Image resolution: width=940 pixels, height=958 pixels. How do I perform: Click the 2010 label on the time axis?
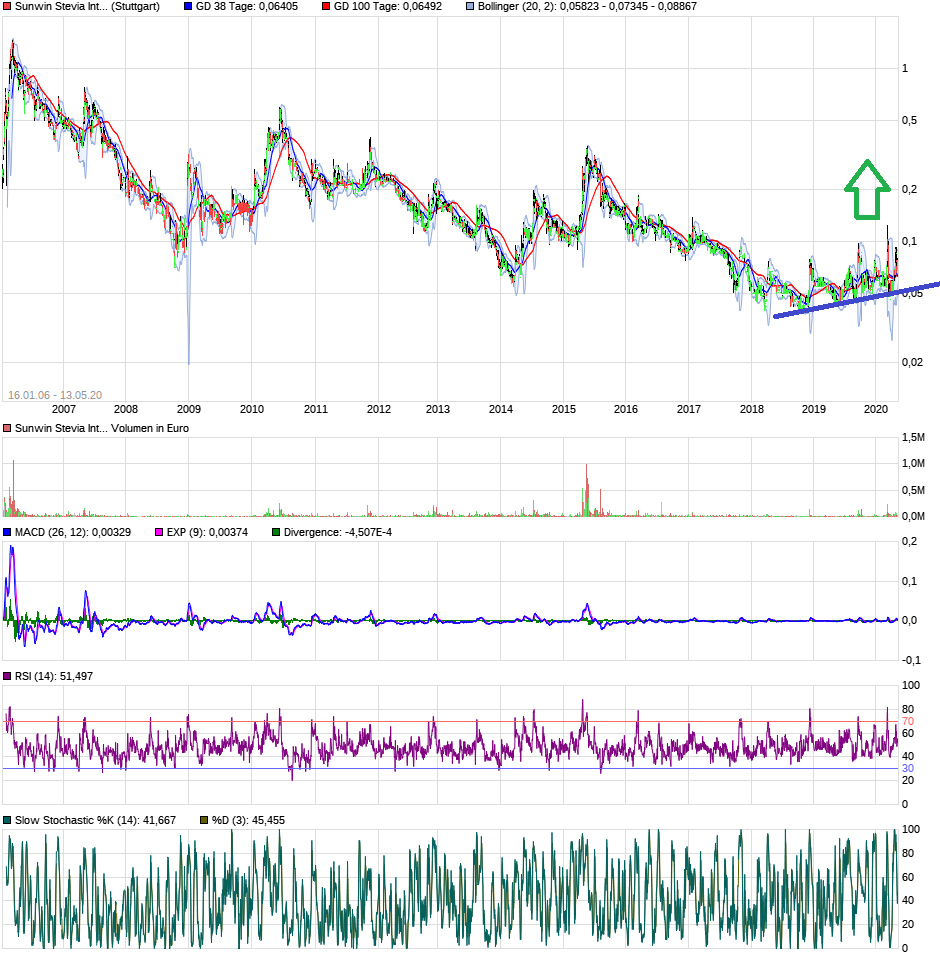[252, 409]
